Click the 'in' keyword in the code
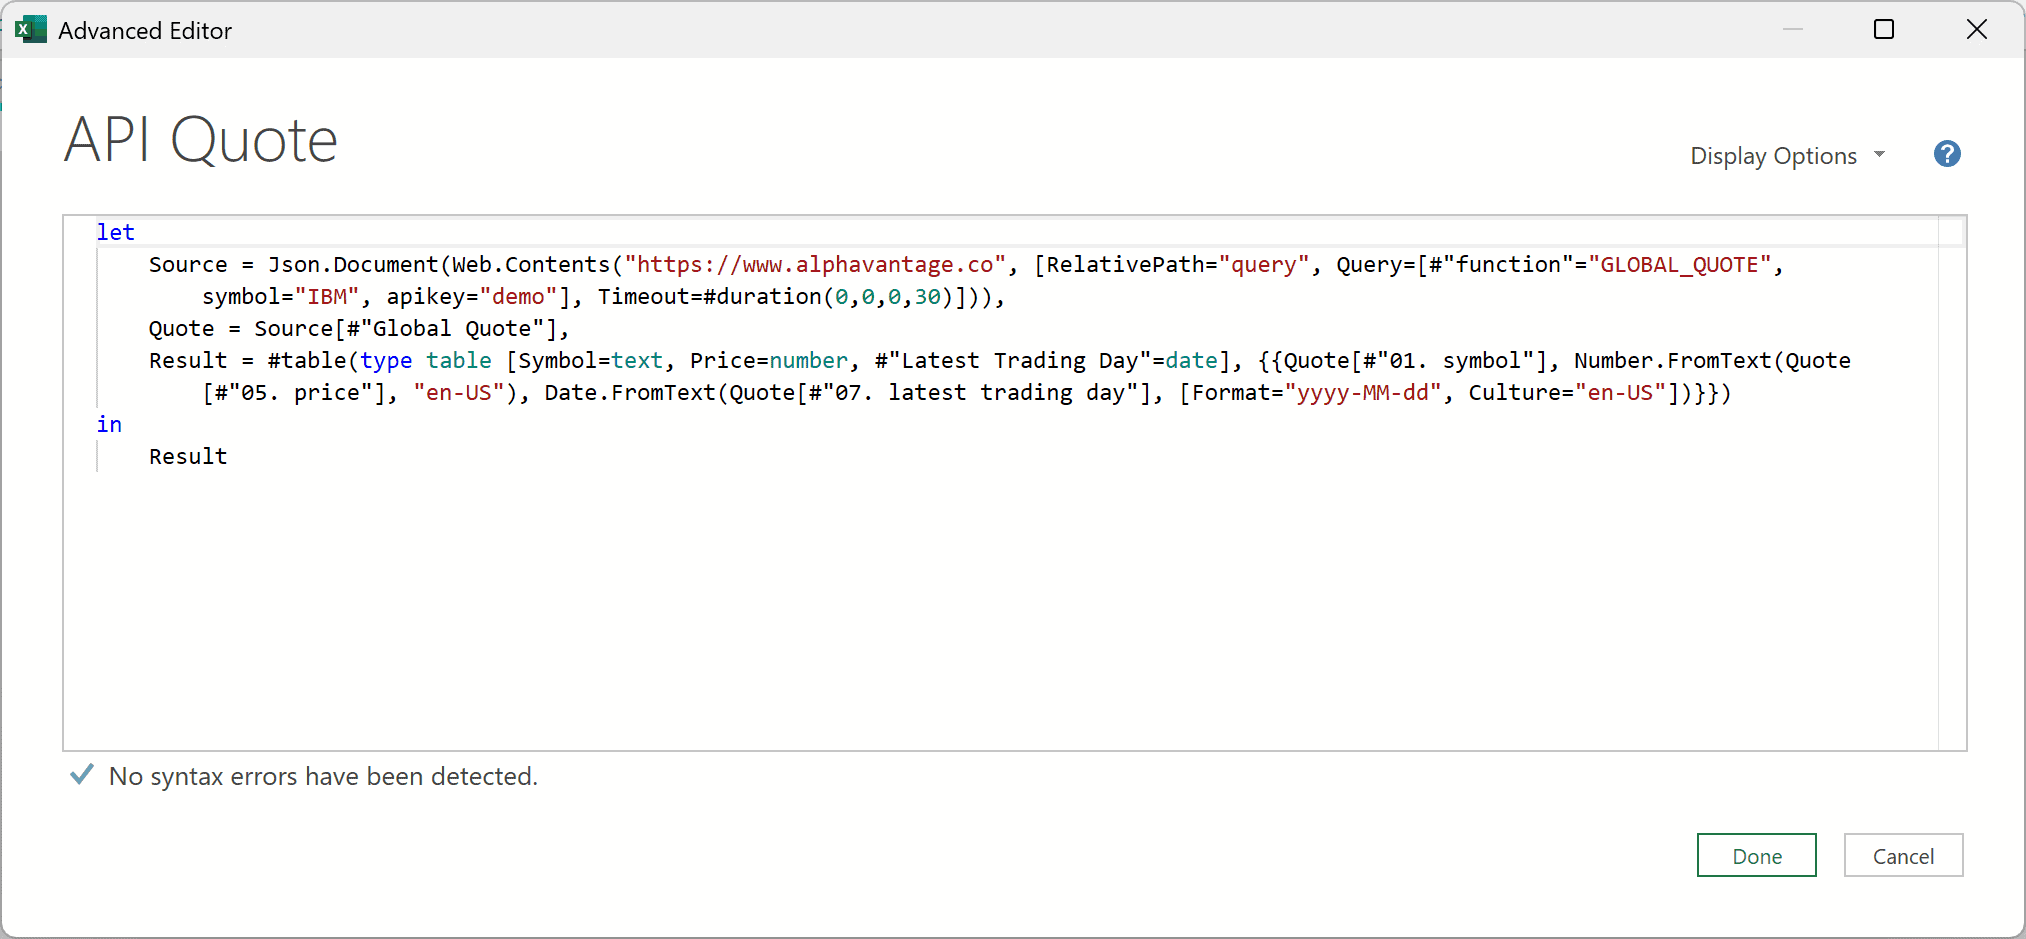This screenshot has width=2026, height=939. [109, 424]
